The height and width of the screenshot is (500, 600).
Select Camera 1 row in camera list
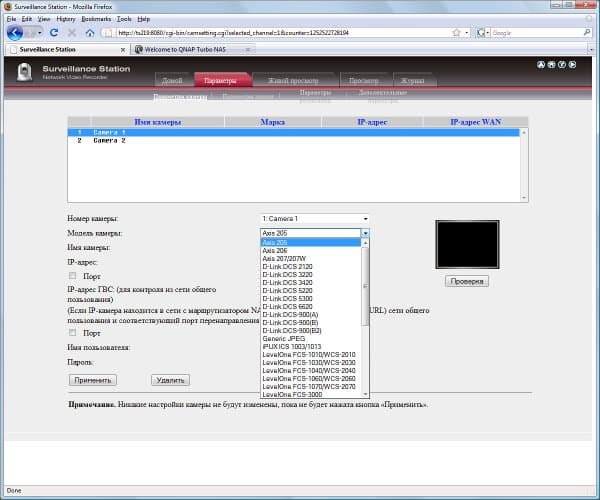coord(293,132)
